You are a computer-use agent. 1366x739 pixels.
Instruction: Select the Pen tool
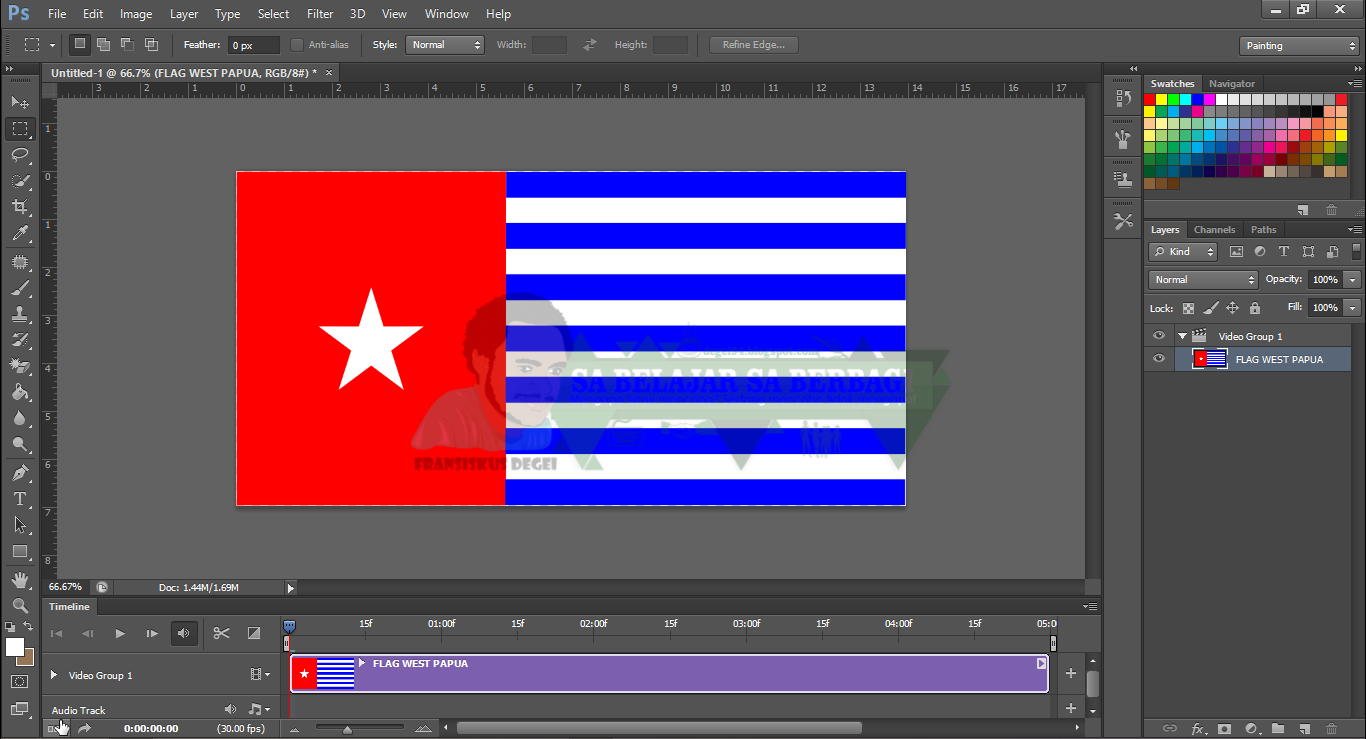[20, 473]
